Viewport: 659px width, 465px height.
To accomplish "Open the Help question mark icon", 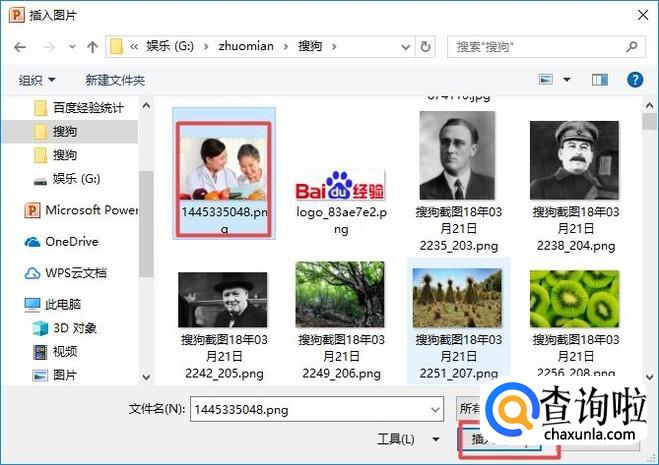I will click(x=634, y=79).
